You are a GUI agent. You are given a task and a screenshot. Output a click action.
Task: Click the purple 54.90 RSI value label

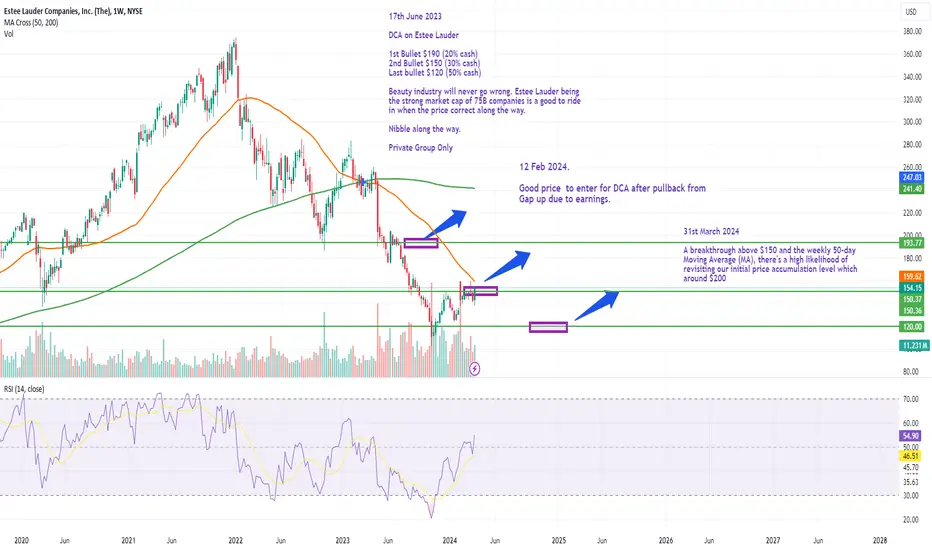click(x=911, y=436)
